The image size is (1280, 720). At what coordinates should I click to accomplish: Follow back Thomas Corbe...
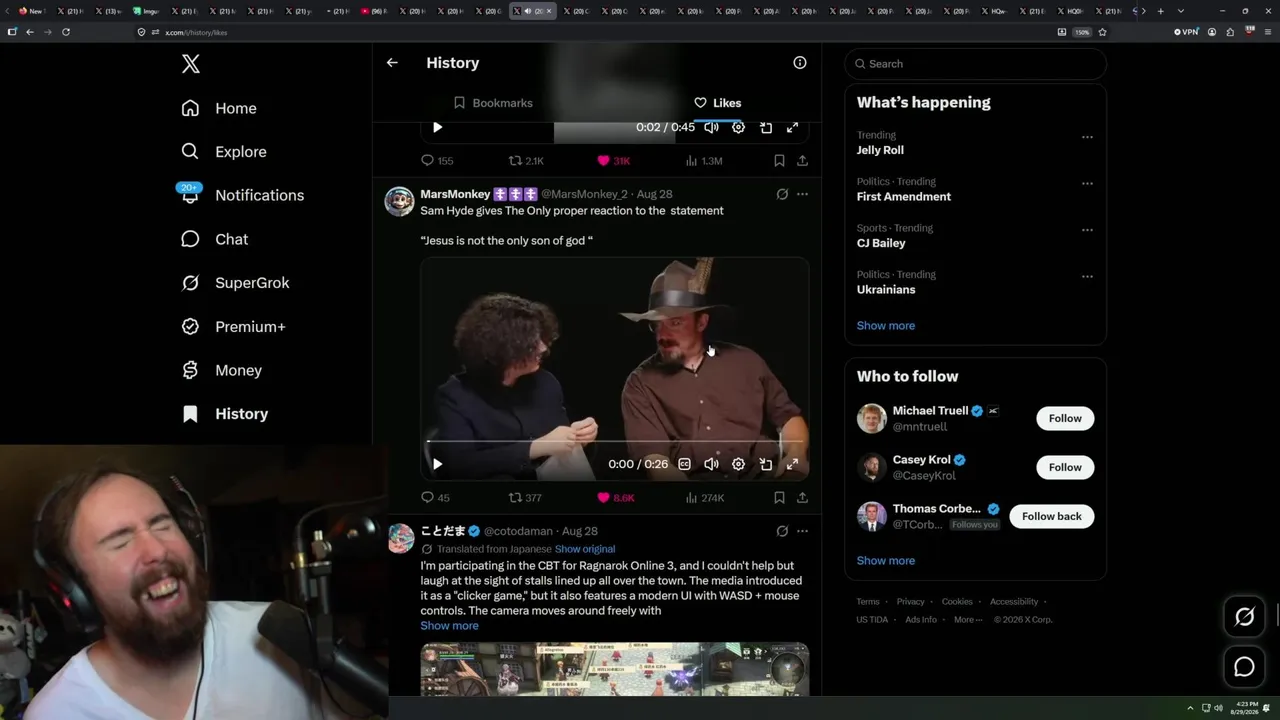point(1052,516)
